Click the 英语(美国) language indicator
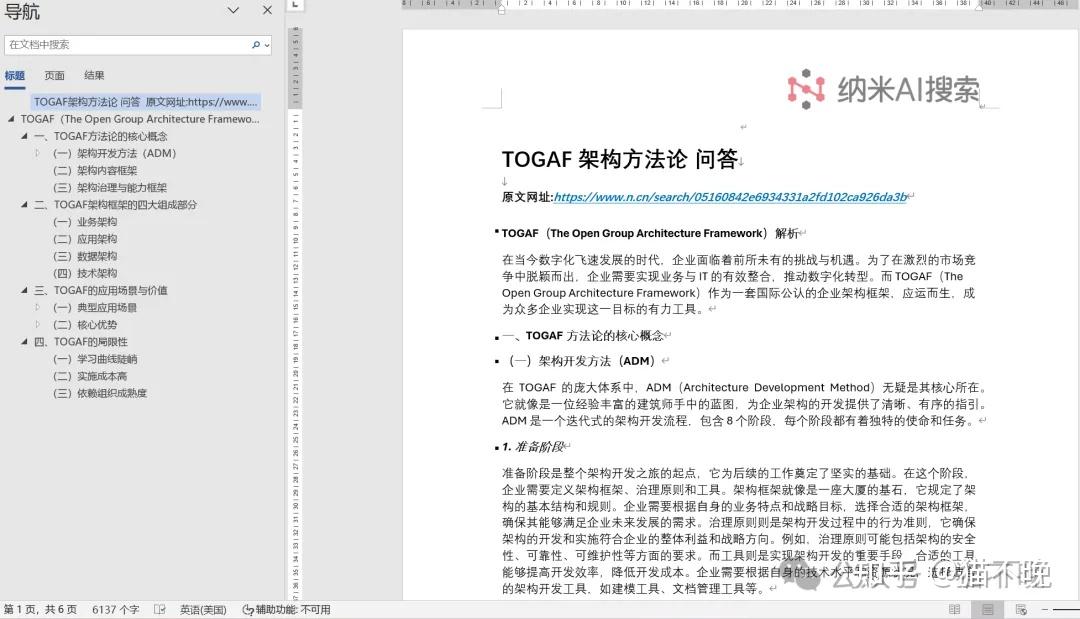Screen dimensions: 1080x619 tap(203, 609)
